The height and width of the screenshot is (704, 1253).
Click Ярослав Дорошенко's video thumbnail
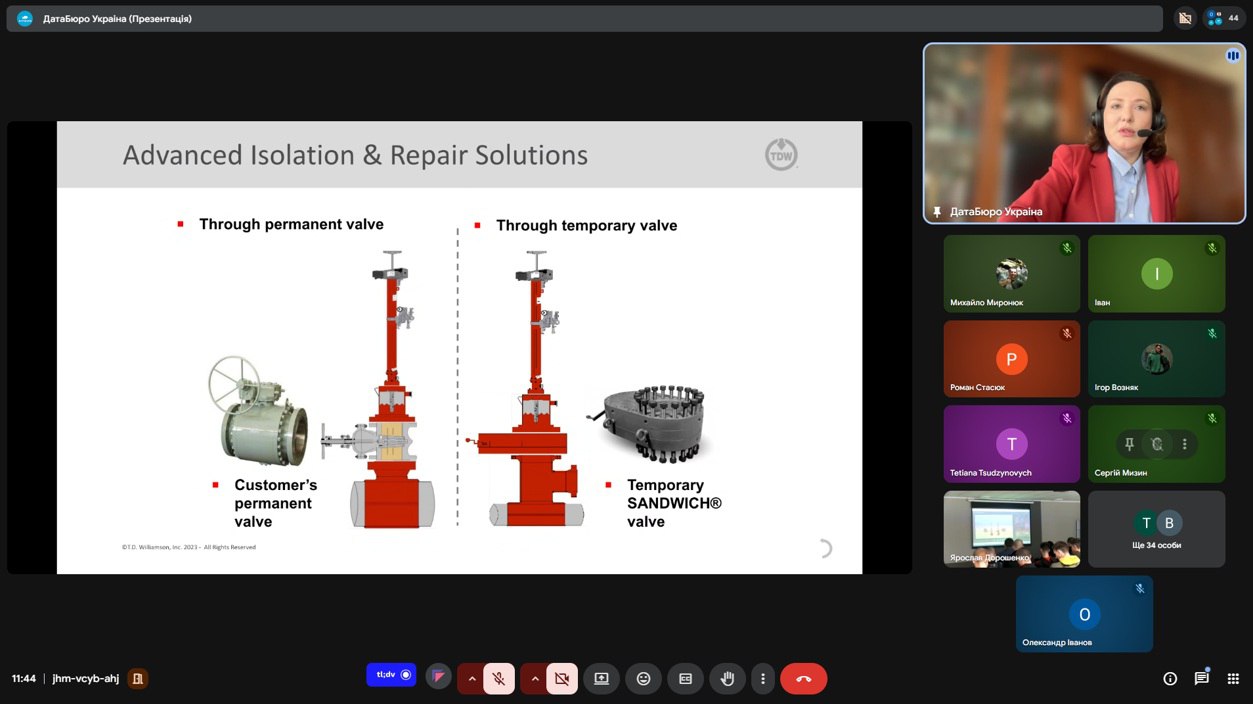(1011, 529)
